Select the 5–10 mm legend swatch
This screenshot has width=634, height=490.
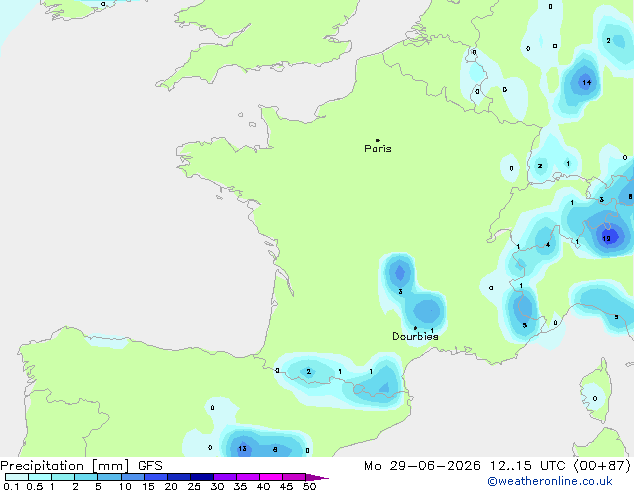tap(109, 477)
